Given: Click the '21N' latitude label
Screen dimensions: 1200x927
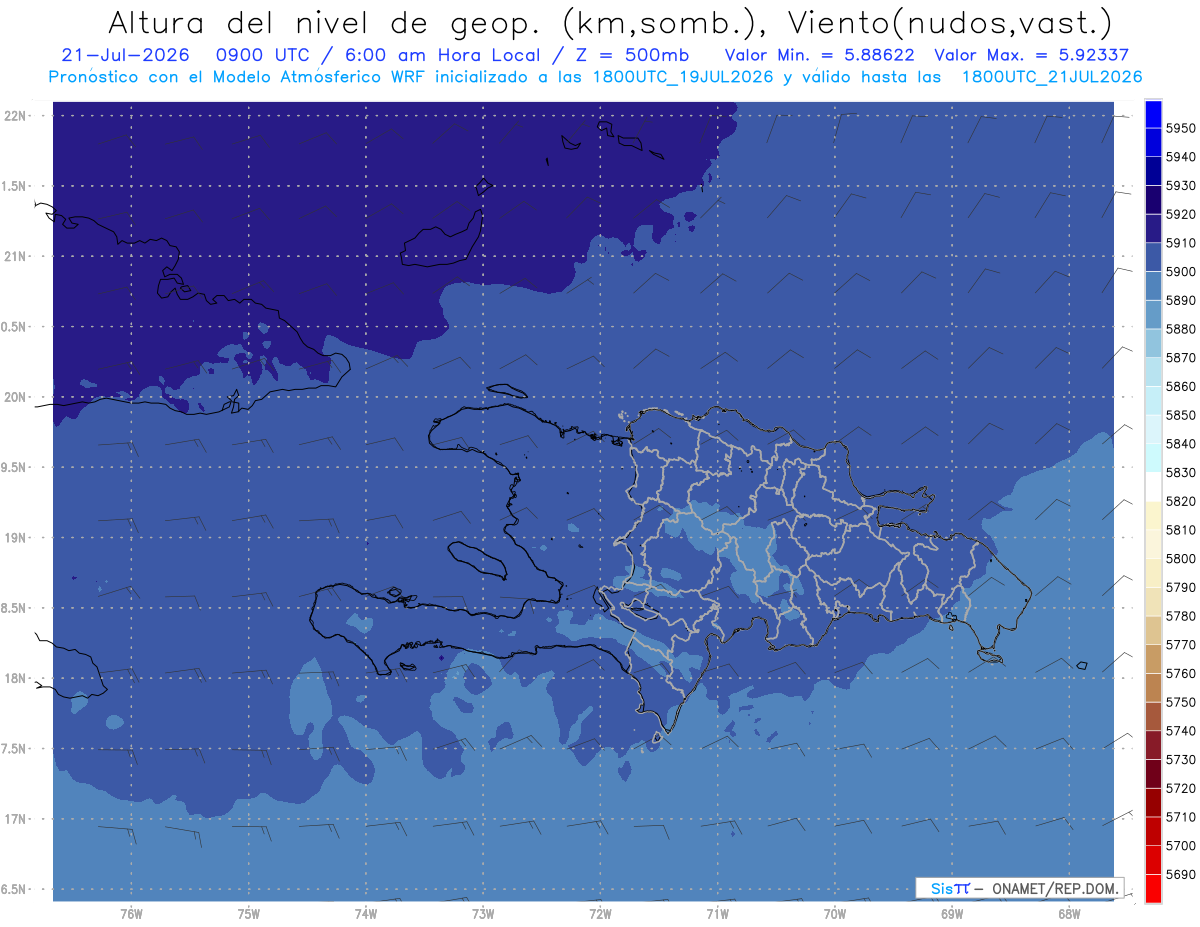Looking at the screenshot, I should (15, 256).
